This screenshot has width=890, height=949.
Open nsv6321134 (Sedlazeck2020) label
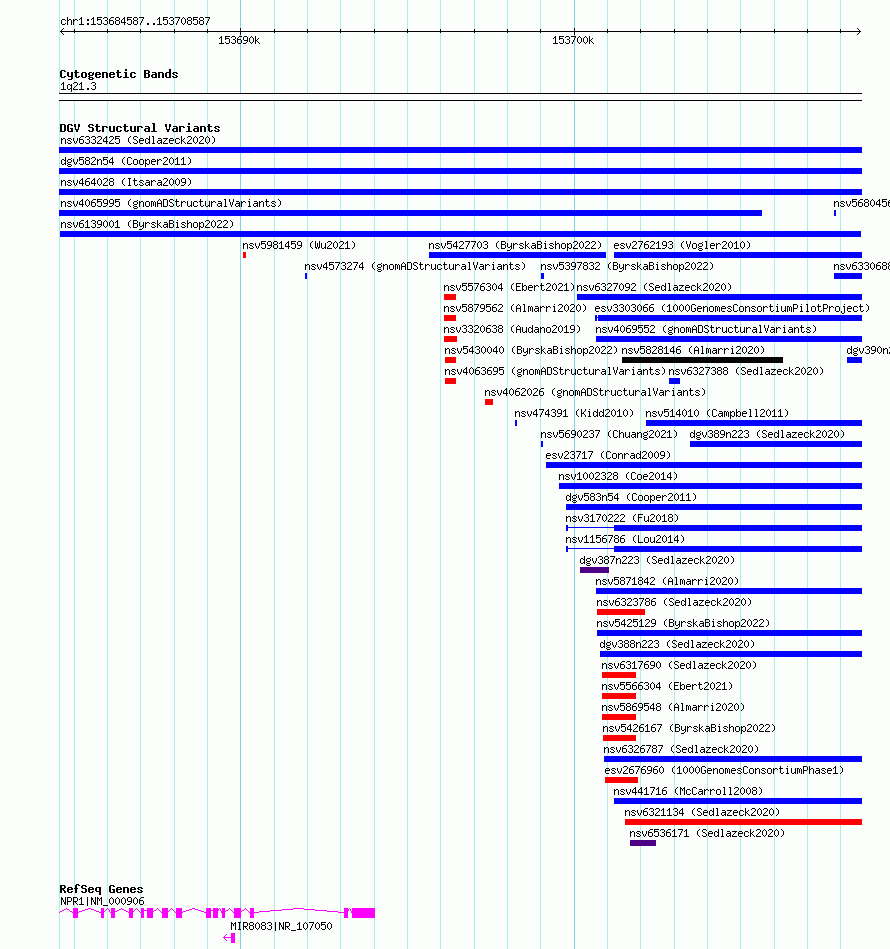coord(702,813)
